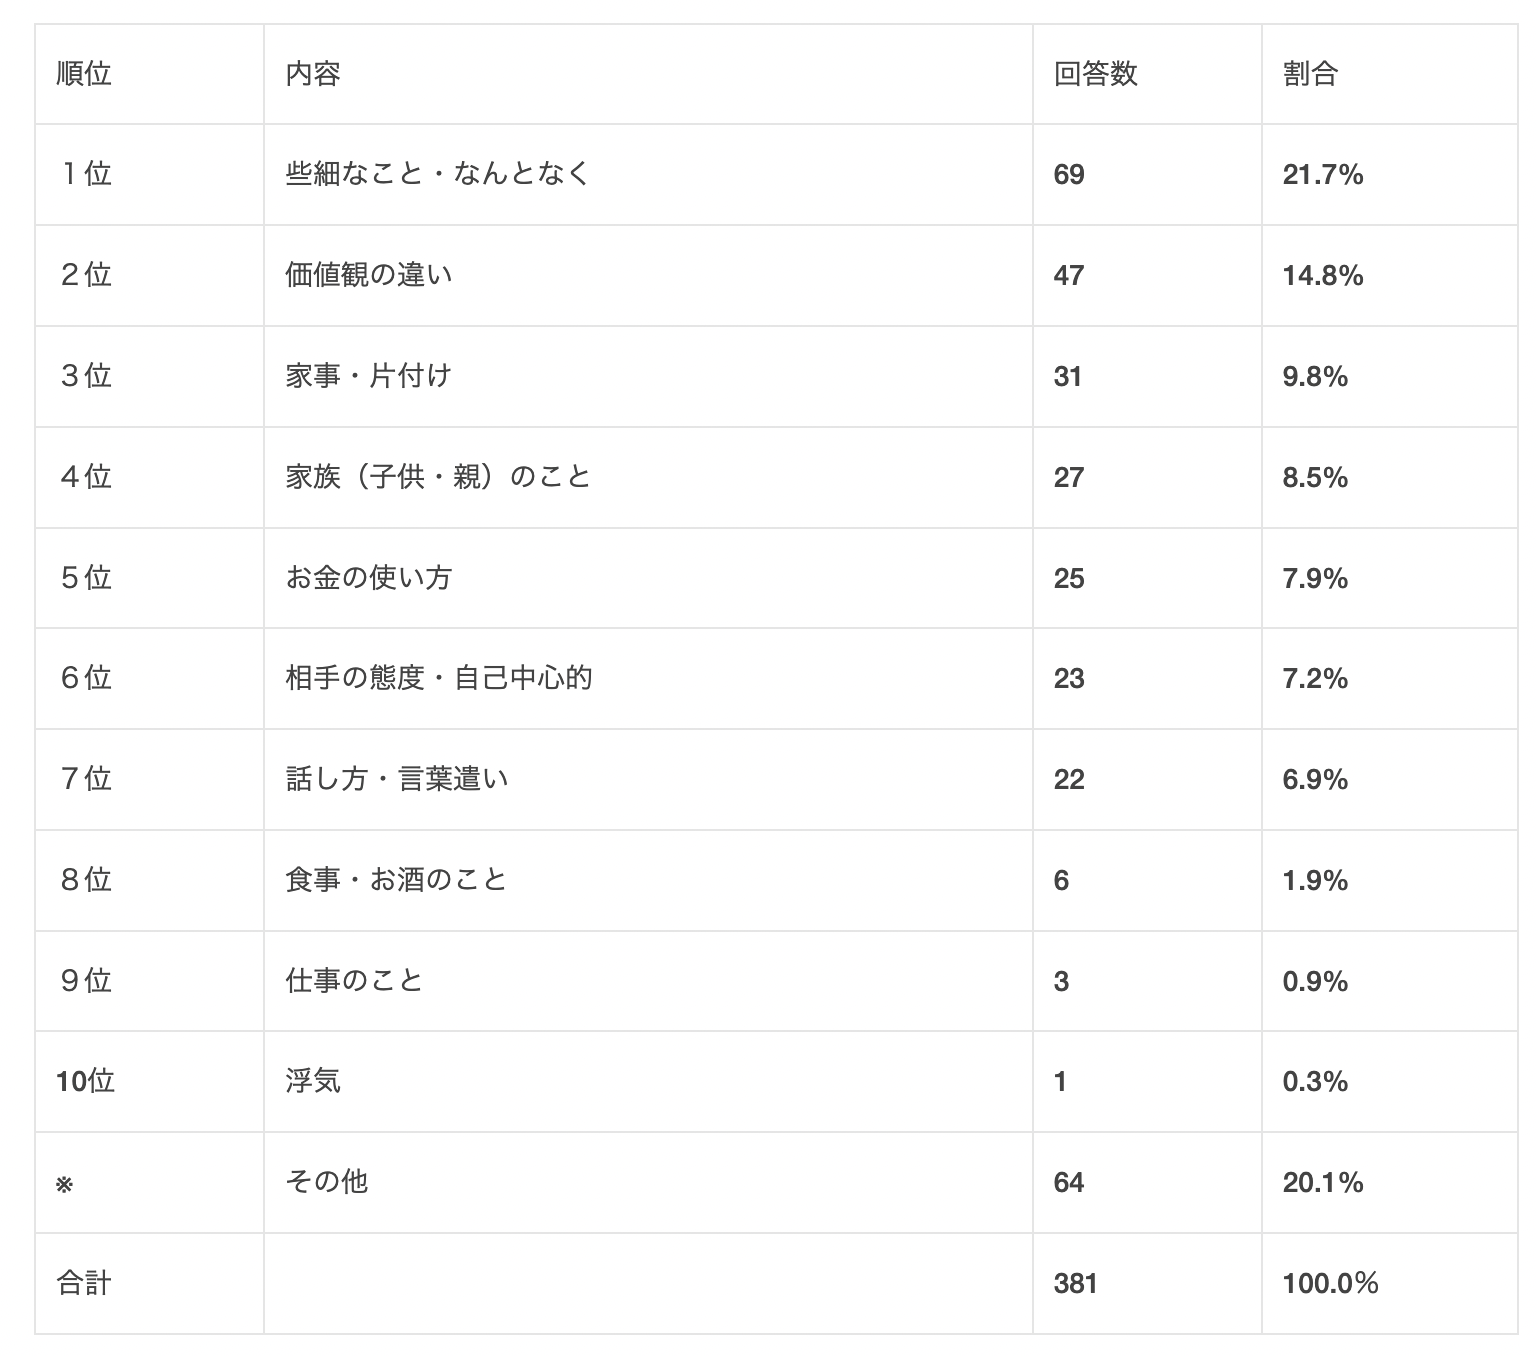
Task: Click the 1位 rank cell
Action: tap(85, 174)
